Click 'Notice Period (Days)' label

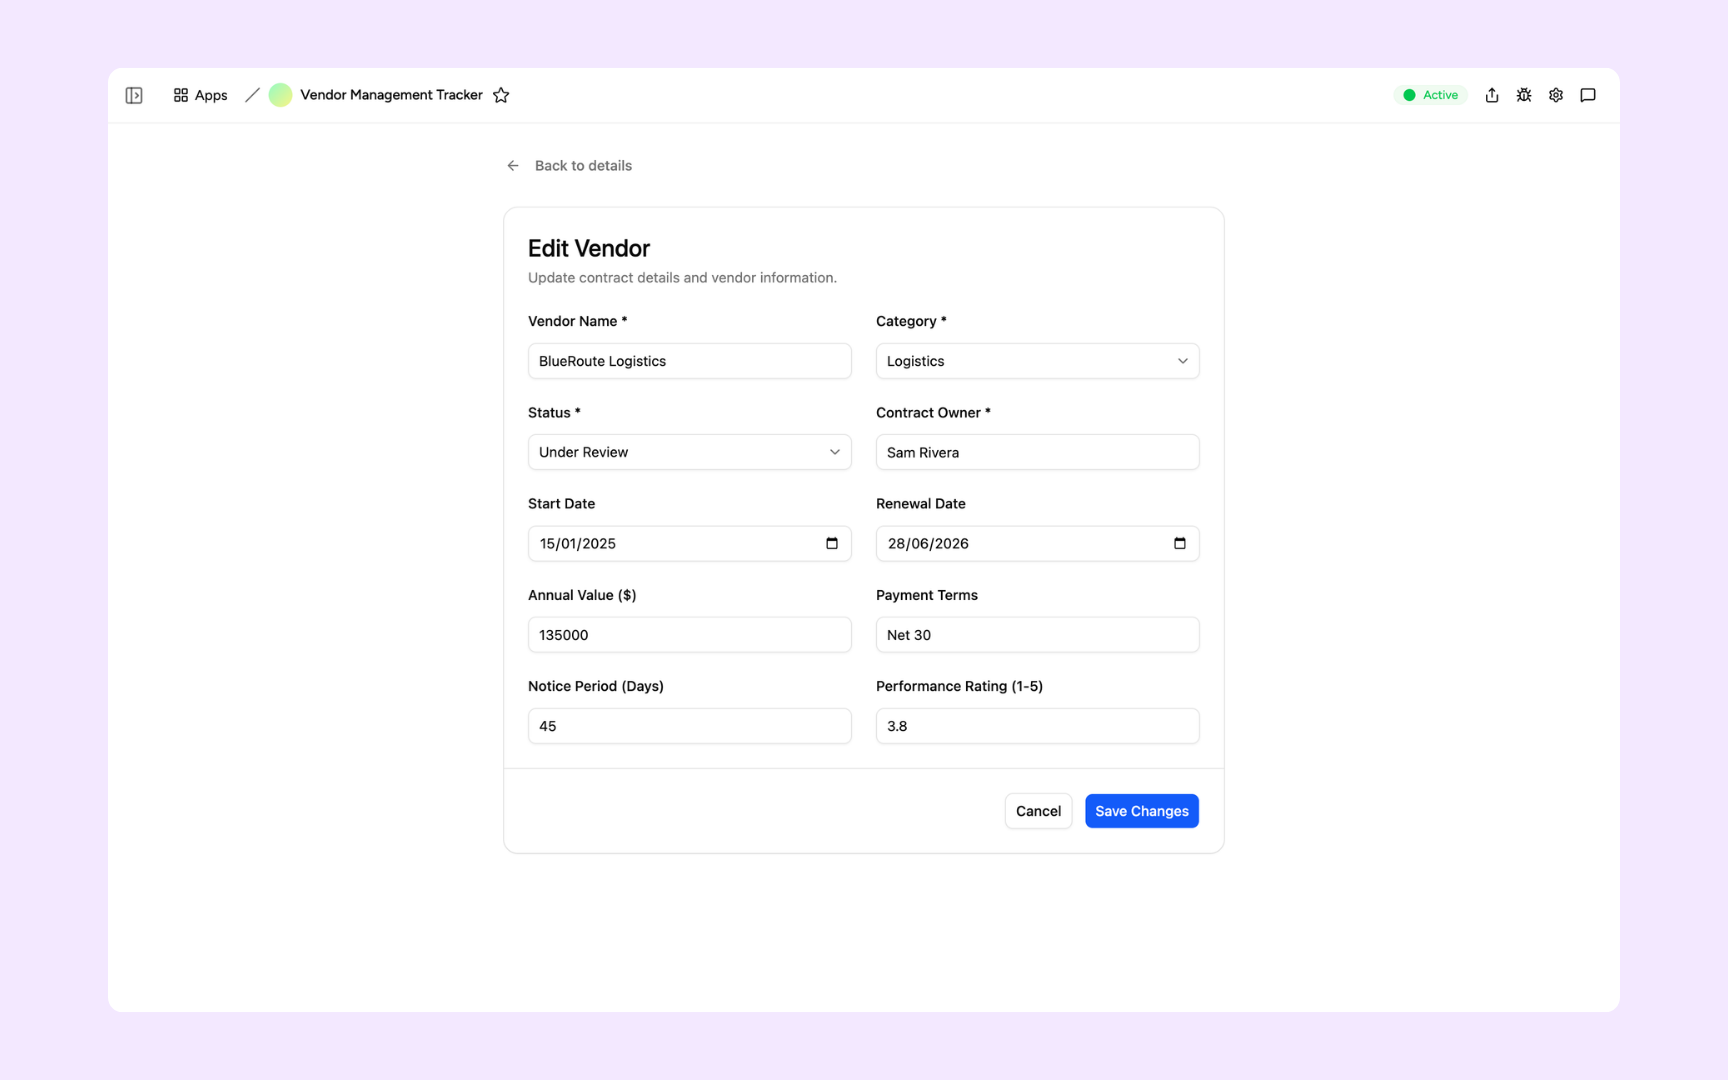pyautogui.click(x=596, y=686)
